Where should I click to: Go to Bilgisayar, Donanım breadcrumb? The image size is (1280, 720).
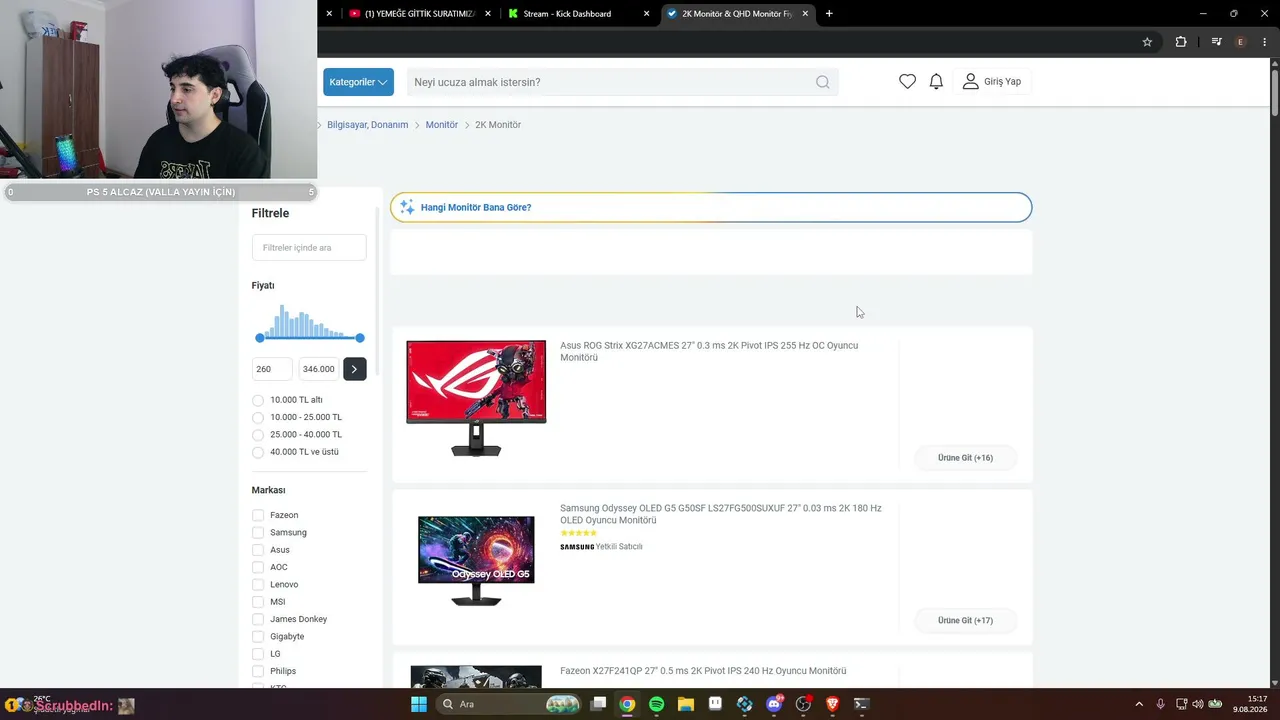click(368, 125)
